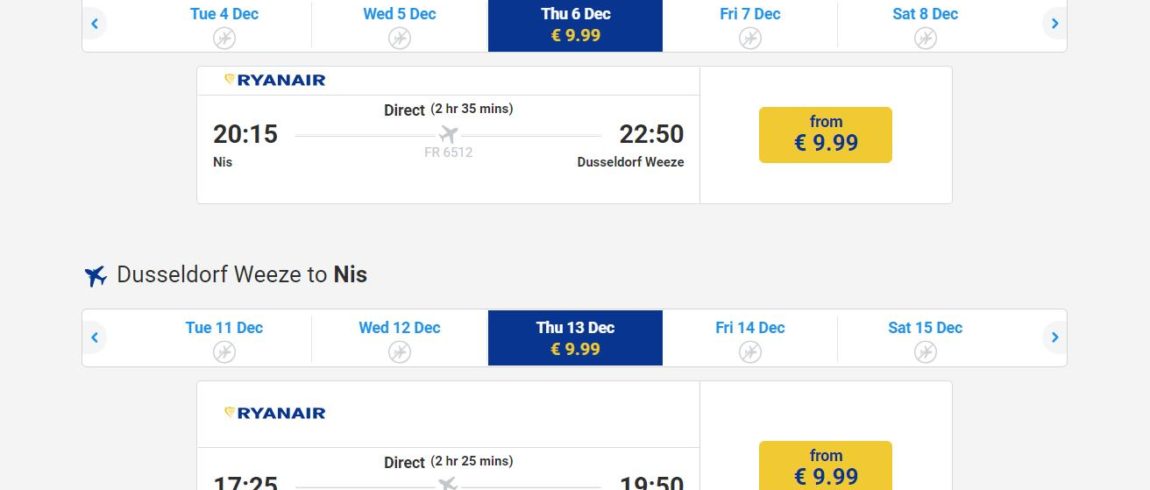Screen dimensions: 1150x490
Task: Click the flight number FR 6512
Action: [448, 153]
